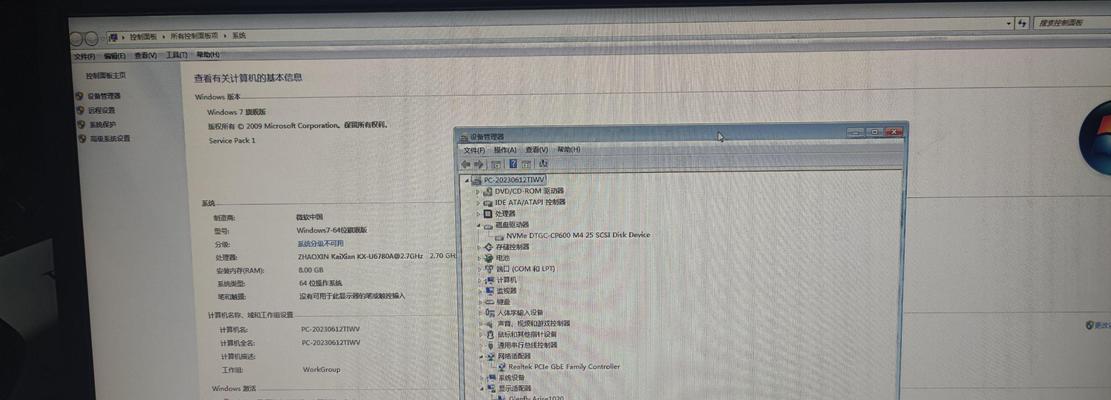Open the 远程设置 sidebar link
1111x400 pixels.
[102, 110]
